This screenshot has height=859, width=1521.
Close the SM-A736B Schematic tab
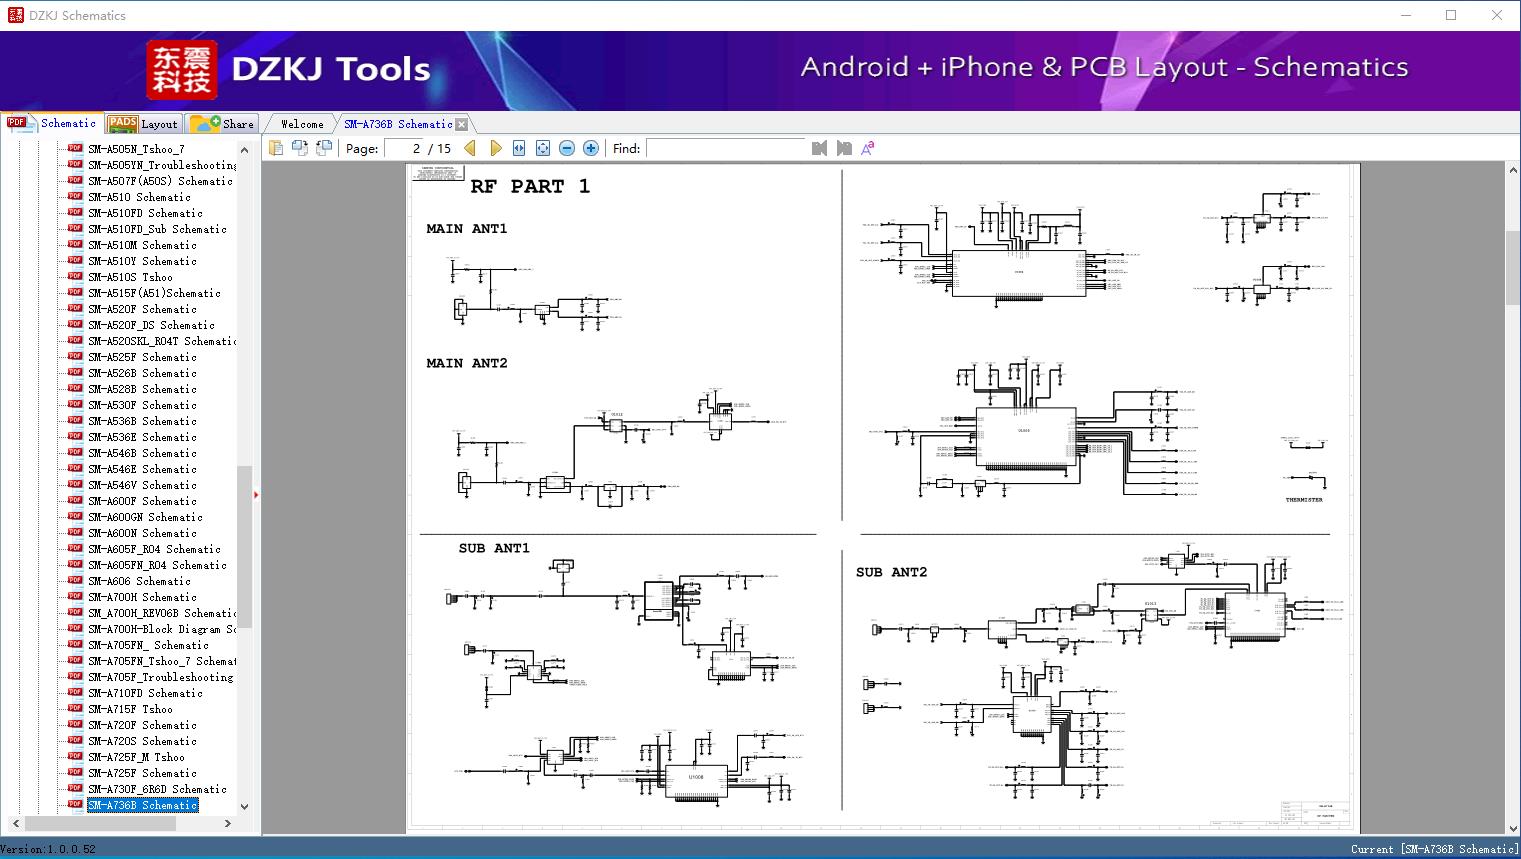462,125
